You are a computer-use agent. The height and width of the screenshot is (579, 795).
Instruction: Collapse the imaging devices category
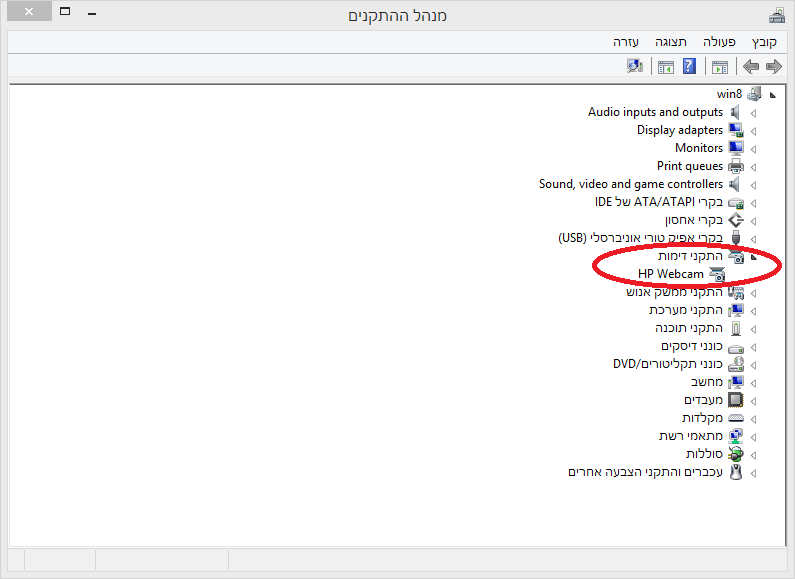[753, 257]
